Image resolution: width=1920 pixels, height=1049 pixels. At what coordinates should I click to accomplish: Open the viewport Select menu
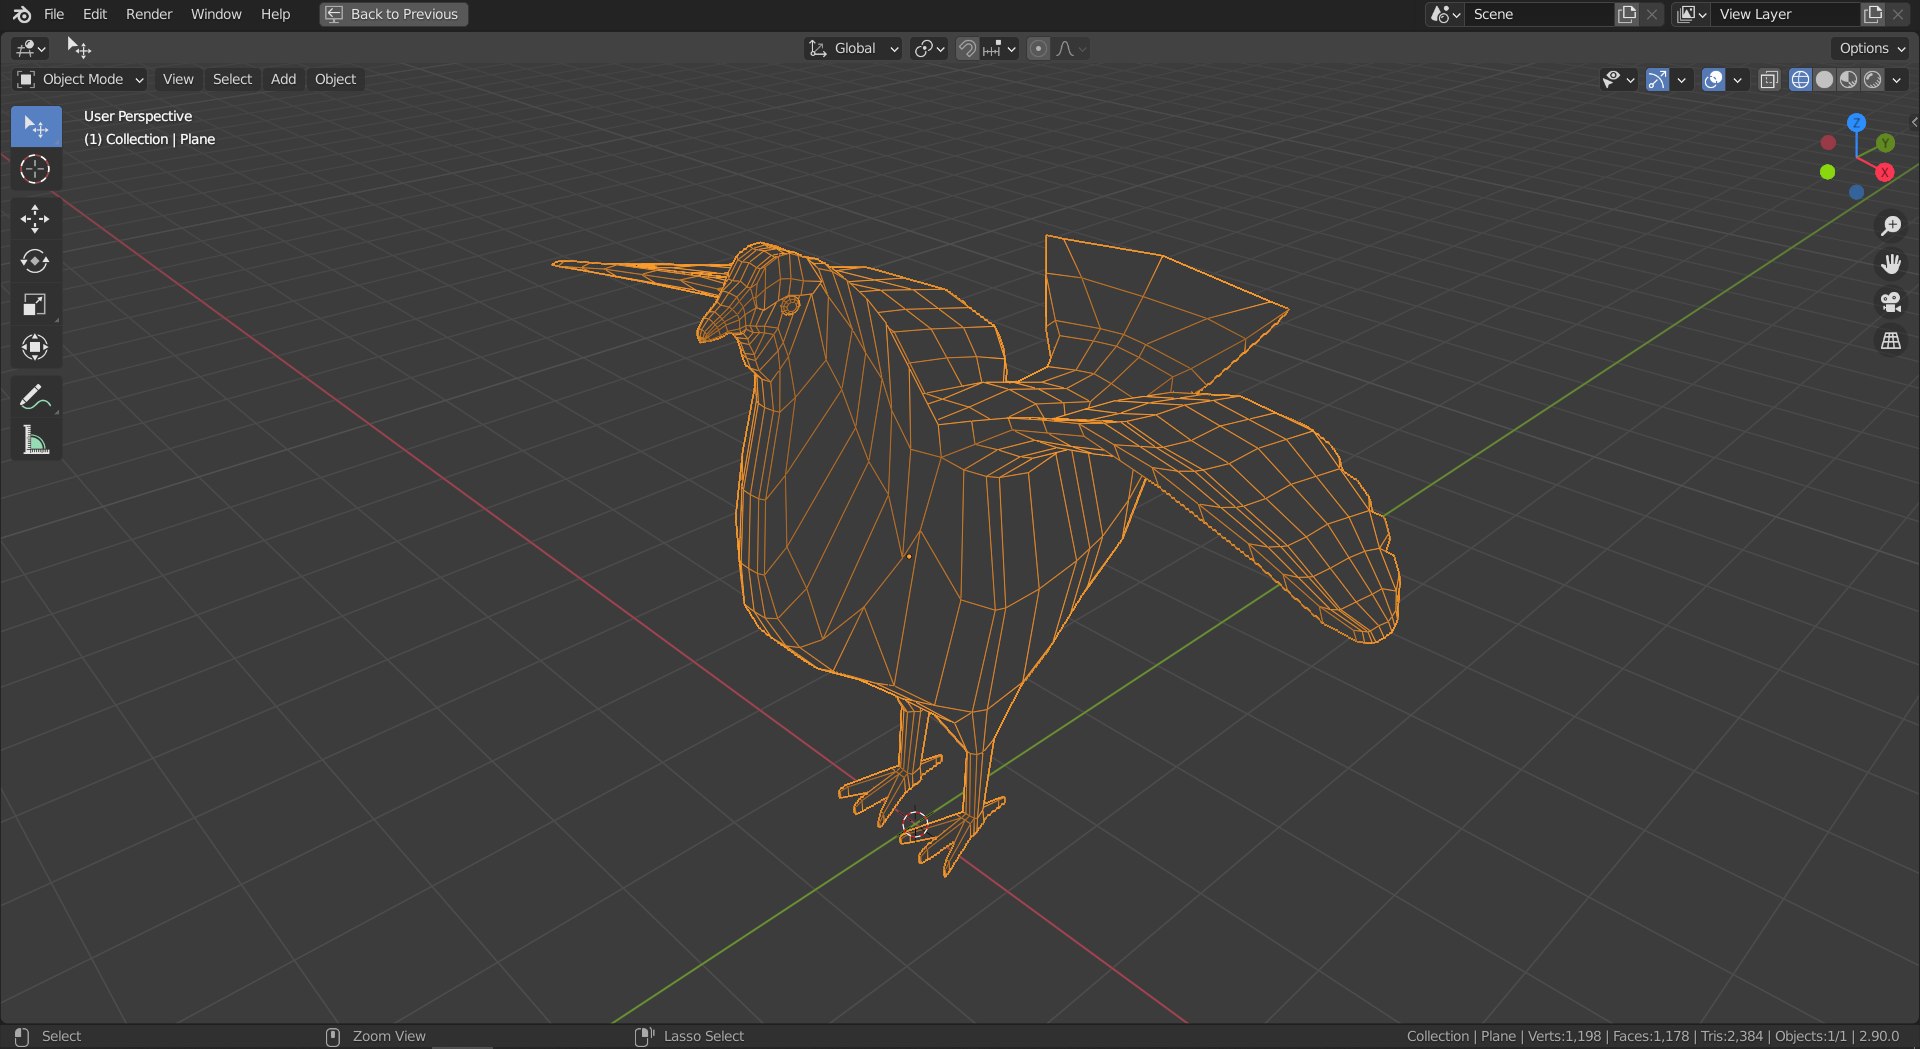232,79
